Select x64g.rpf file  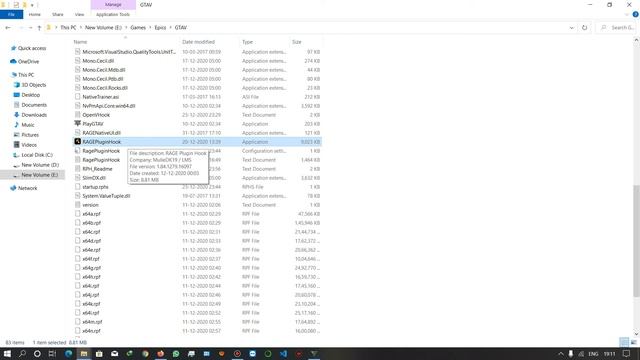(x=91, y=268)
